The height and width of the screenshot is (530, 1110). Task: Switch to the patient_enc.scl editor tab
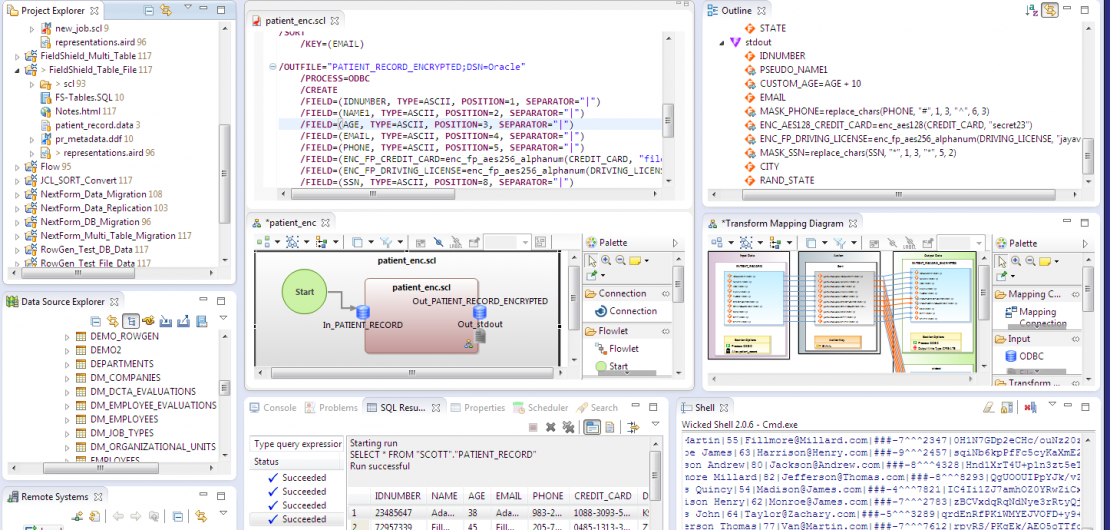297,21
